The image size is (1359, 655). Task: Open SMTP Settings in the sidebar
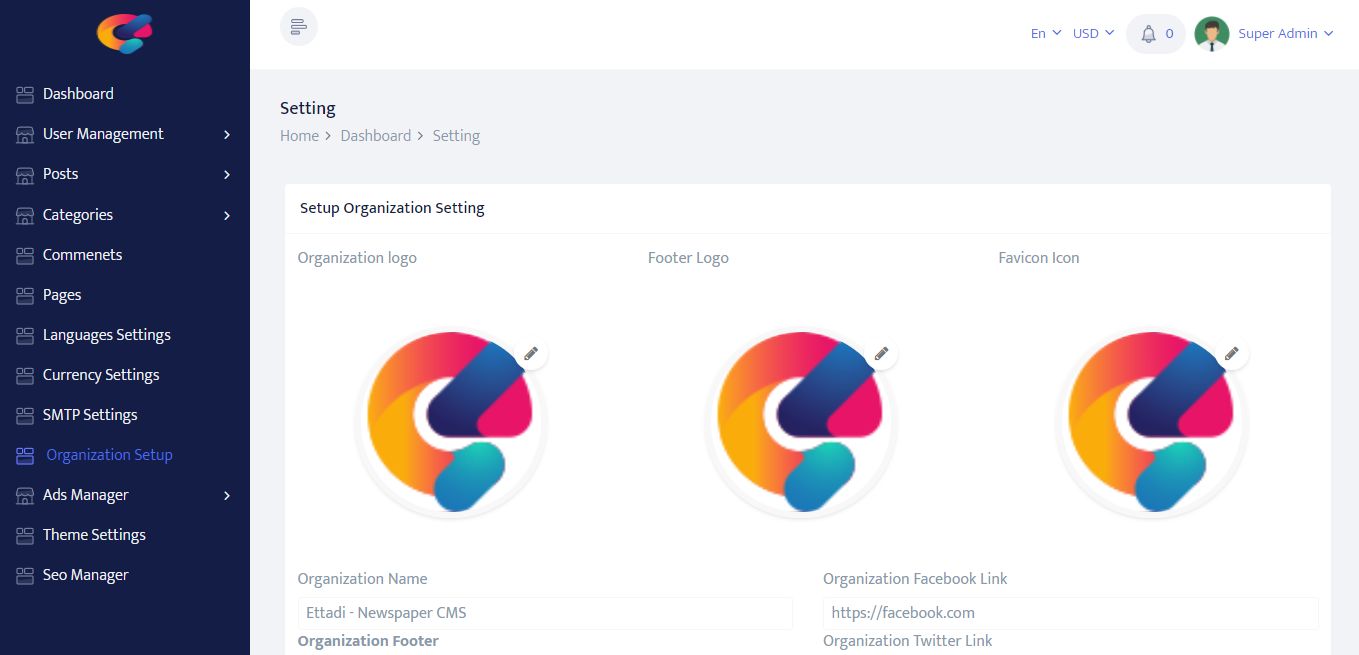[90, 415]
